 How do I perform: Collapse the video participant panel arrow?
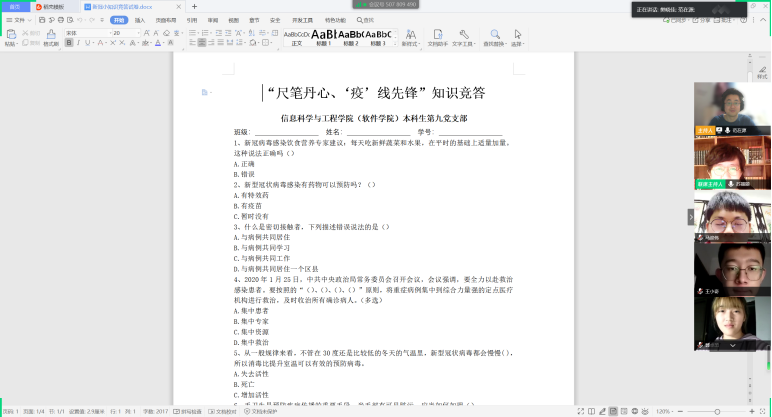[x=690, y=216]
